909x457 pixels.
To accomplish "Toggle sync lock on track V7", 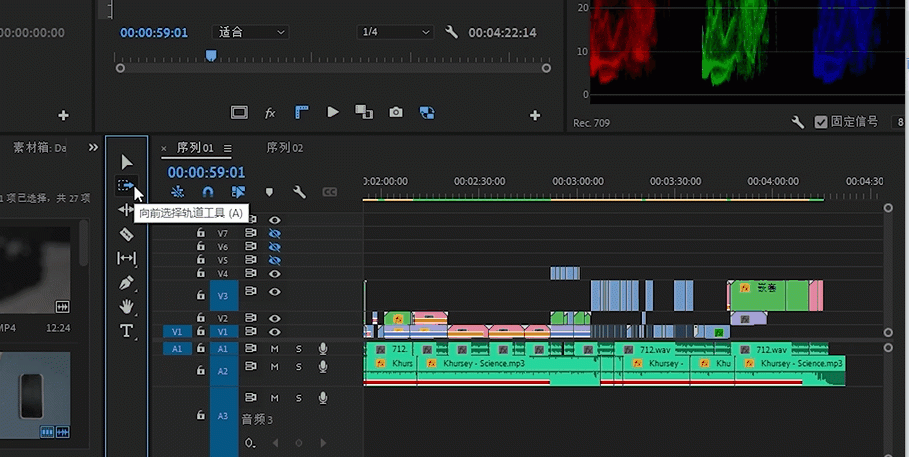I will pyautogui.click(x=250, y=233).
